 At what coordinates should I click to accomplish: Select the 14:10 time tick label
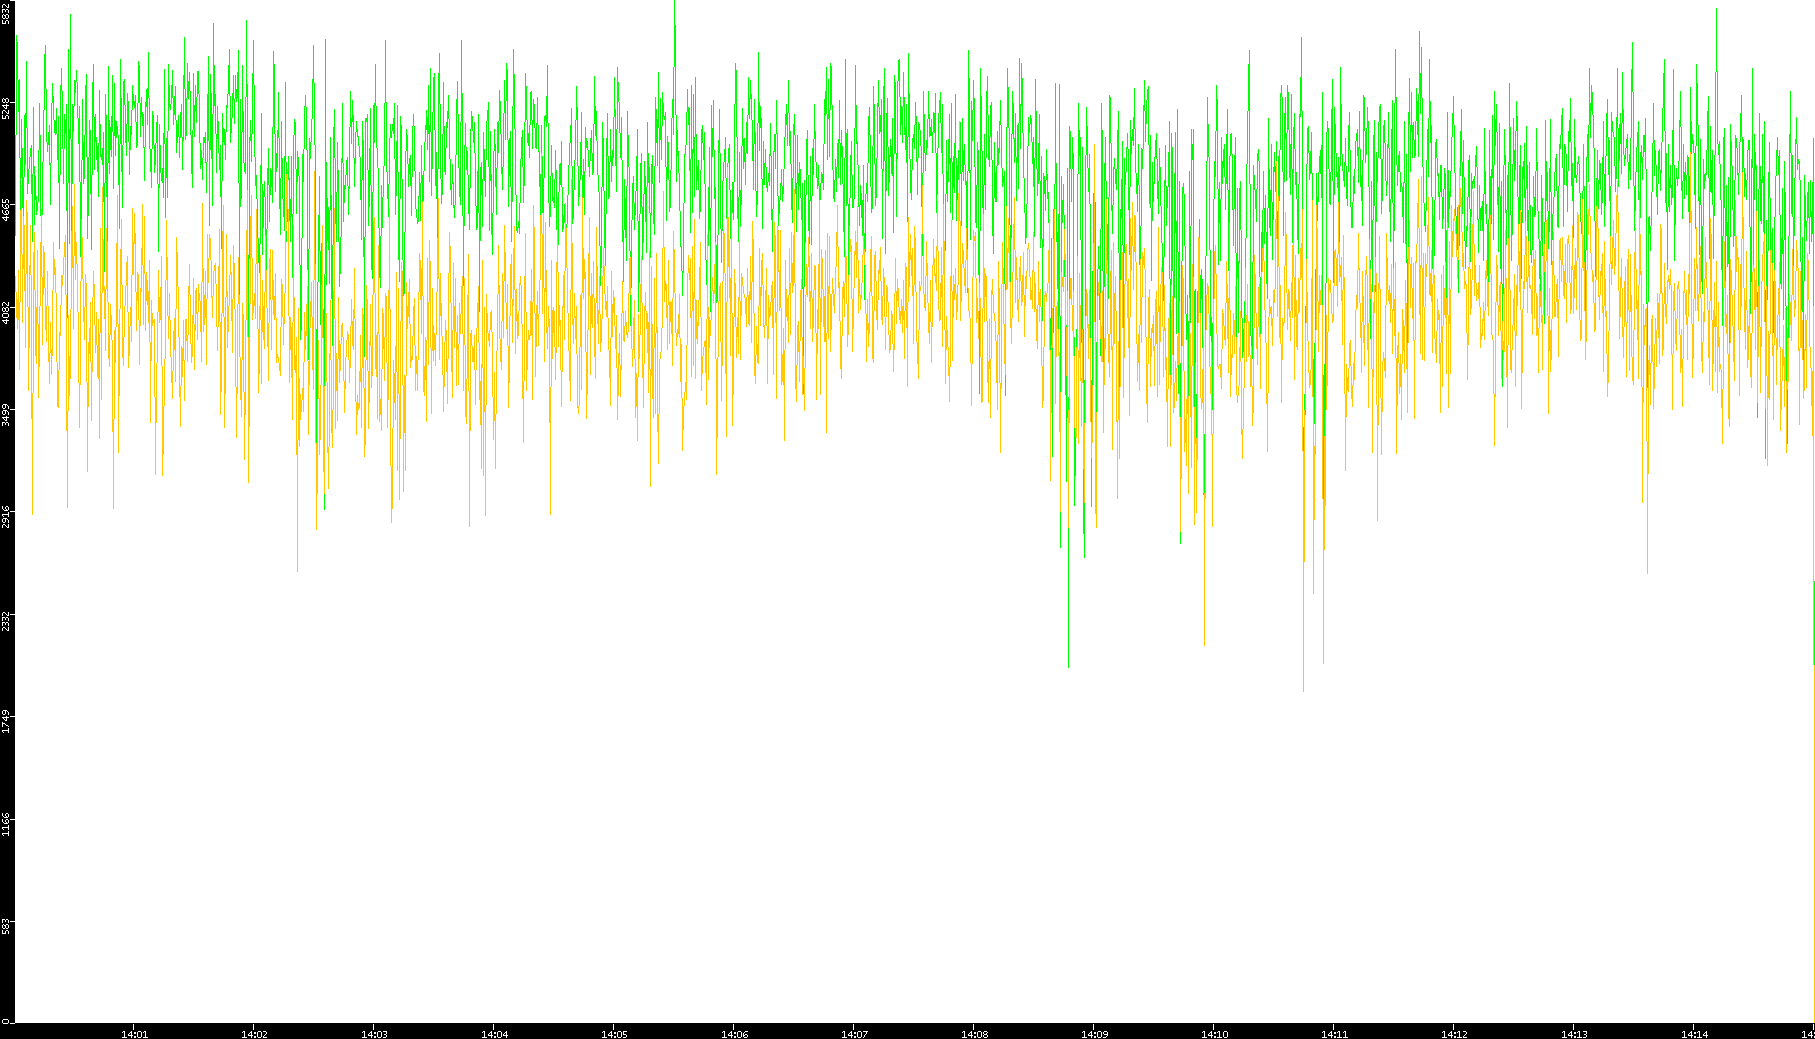[1214, 1034]
